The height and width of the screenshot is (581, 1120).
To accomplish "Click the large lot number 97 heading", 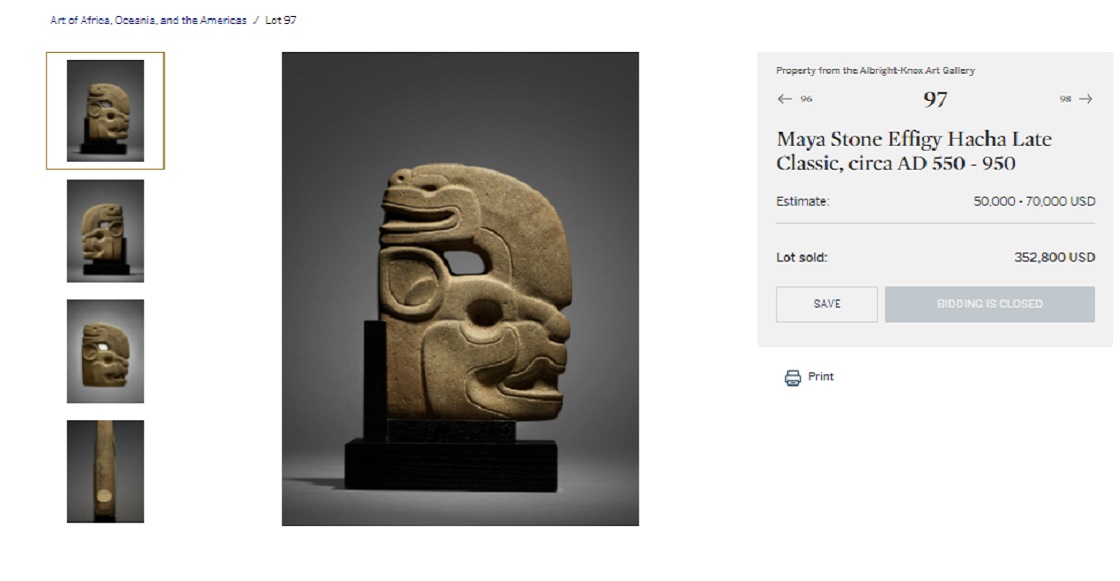I will 935,99.
